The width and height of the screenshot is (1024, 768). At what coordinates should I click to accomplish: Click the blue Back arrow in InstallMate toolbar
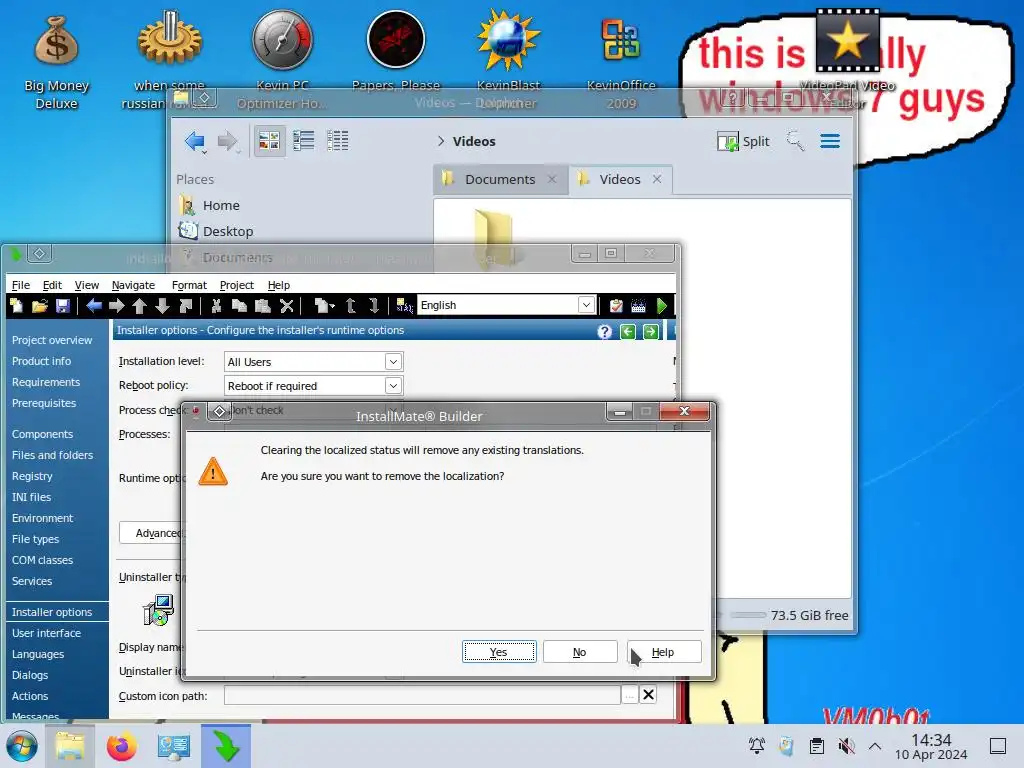[x=94, y=306]
